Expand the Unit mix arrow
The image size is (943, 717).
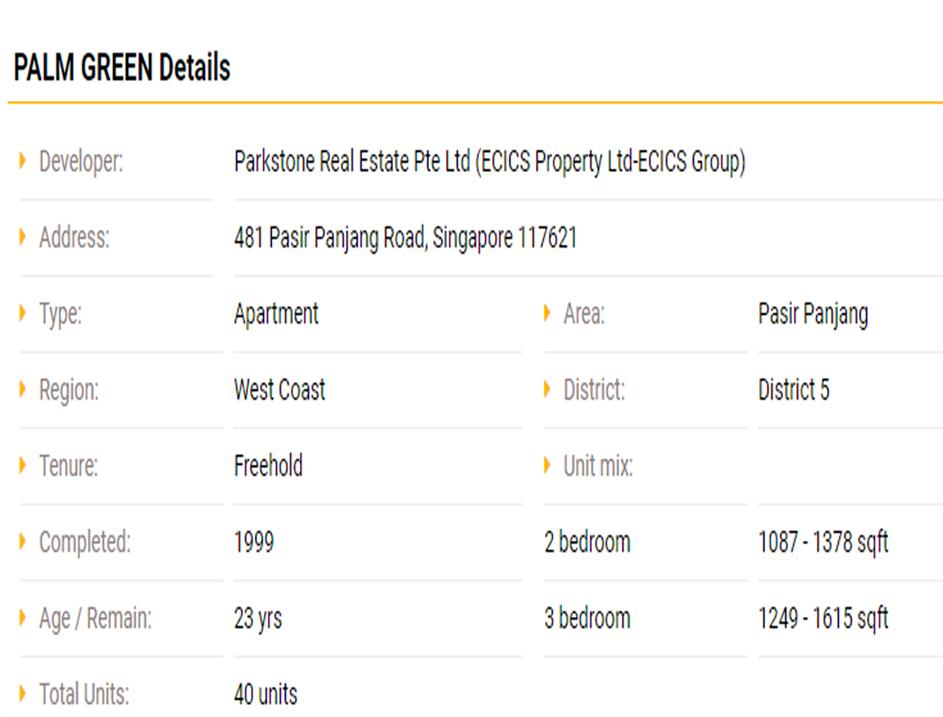coord(548,466)
